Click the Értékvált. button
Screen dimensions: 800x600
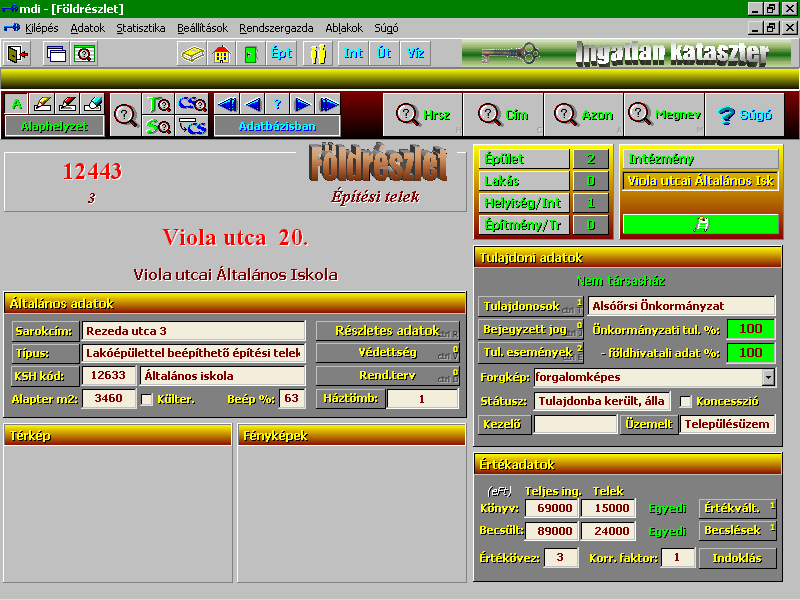(x=738, y=508)
